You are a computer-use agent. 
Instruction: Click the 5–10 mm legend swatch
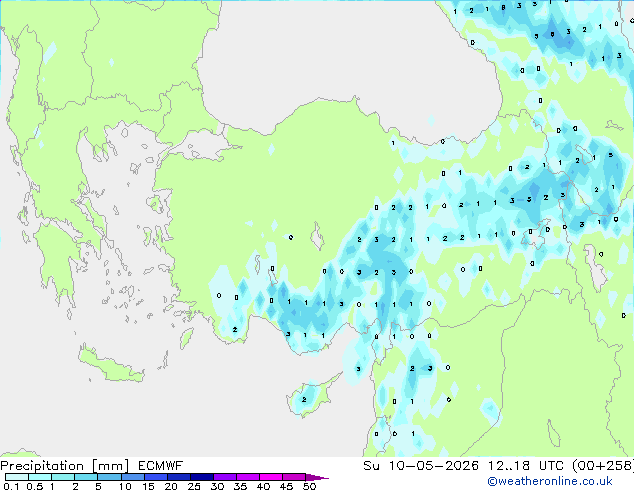tap(109, 477)
